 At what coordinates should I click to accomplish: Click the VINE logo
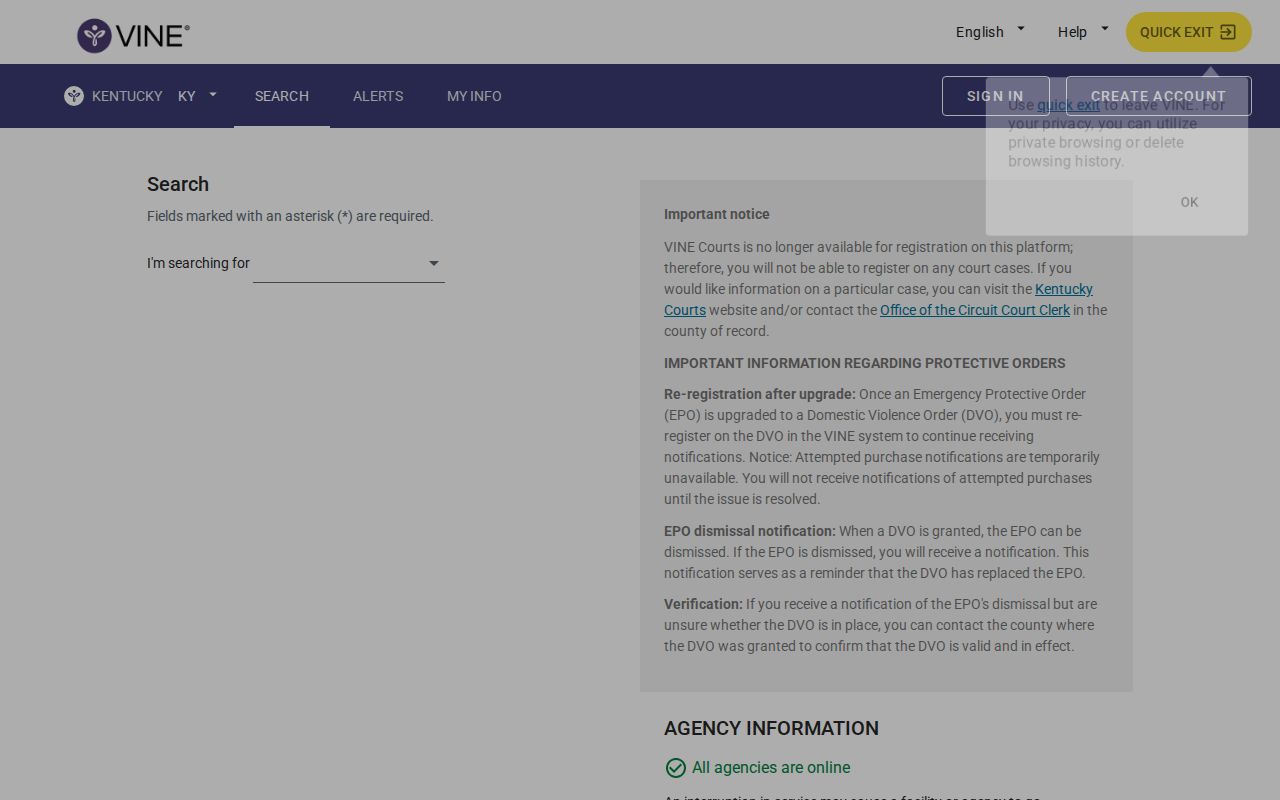133,36
